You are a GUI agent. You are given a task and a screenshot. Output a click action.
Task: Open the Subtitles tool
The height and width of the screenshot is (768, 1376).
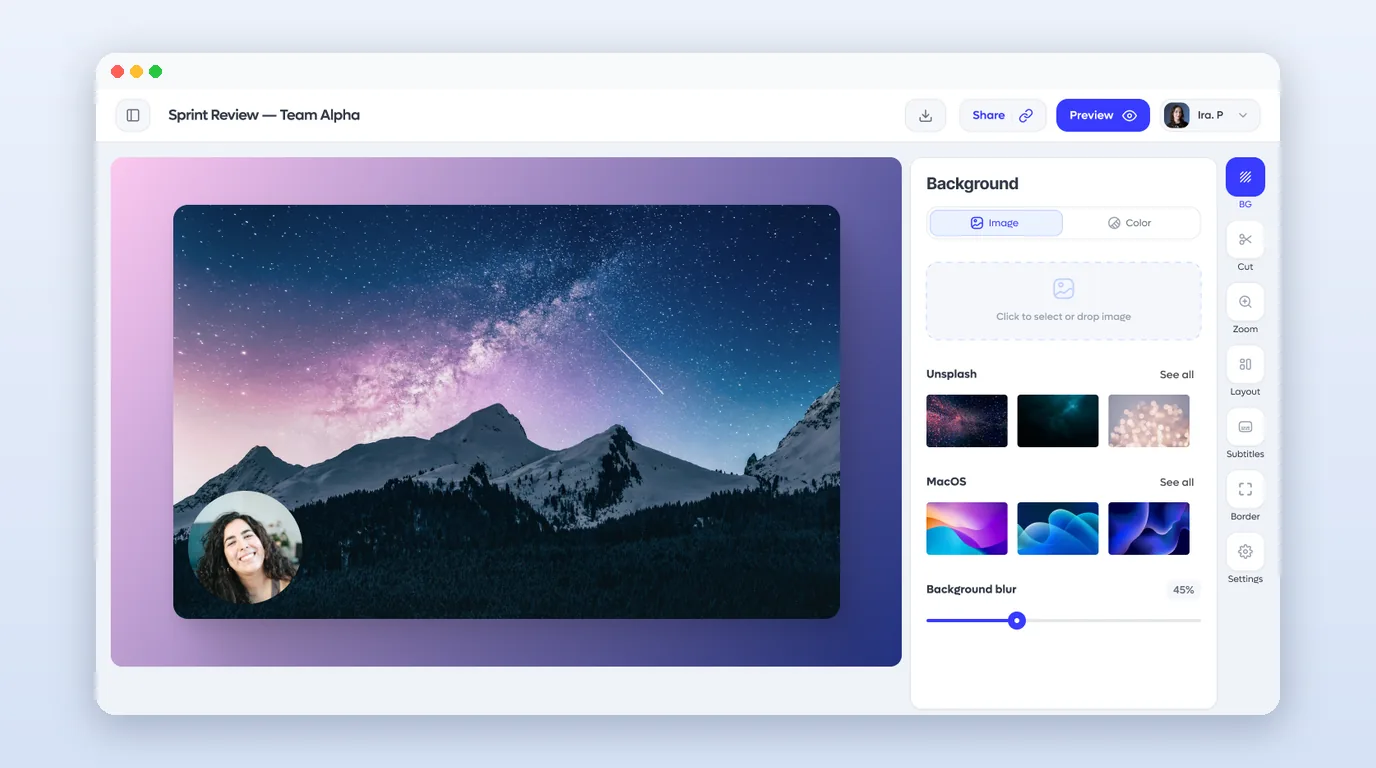[x=1245, y=427]
